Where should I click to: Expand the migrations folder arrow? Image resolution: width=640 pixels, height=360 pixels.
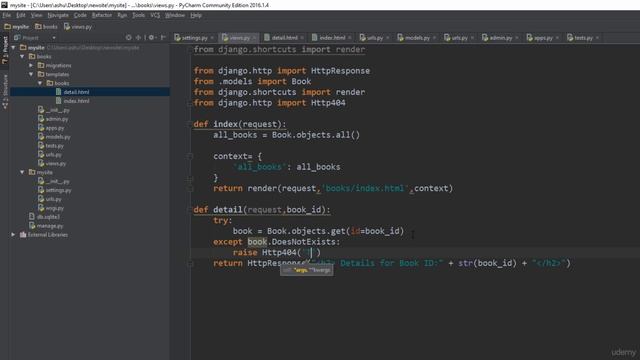31,65
